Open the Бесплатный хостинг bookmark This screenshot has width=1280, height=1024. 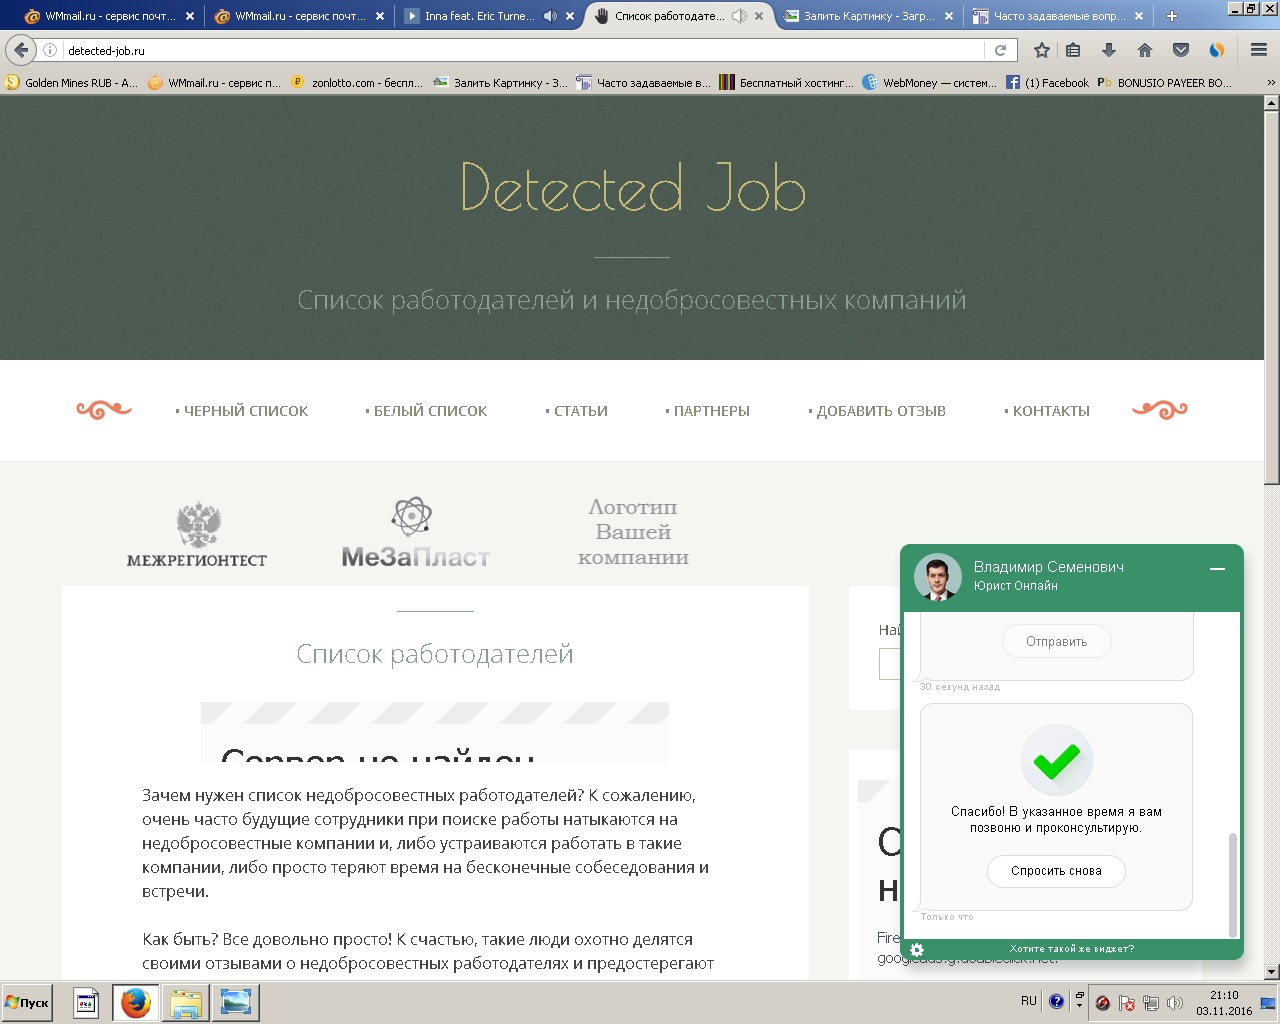point(787,83)
